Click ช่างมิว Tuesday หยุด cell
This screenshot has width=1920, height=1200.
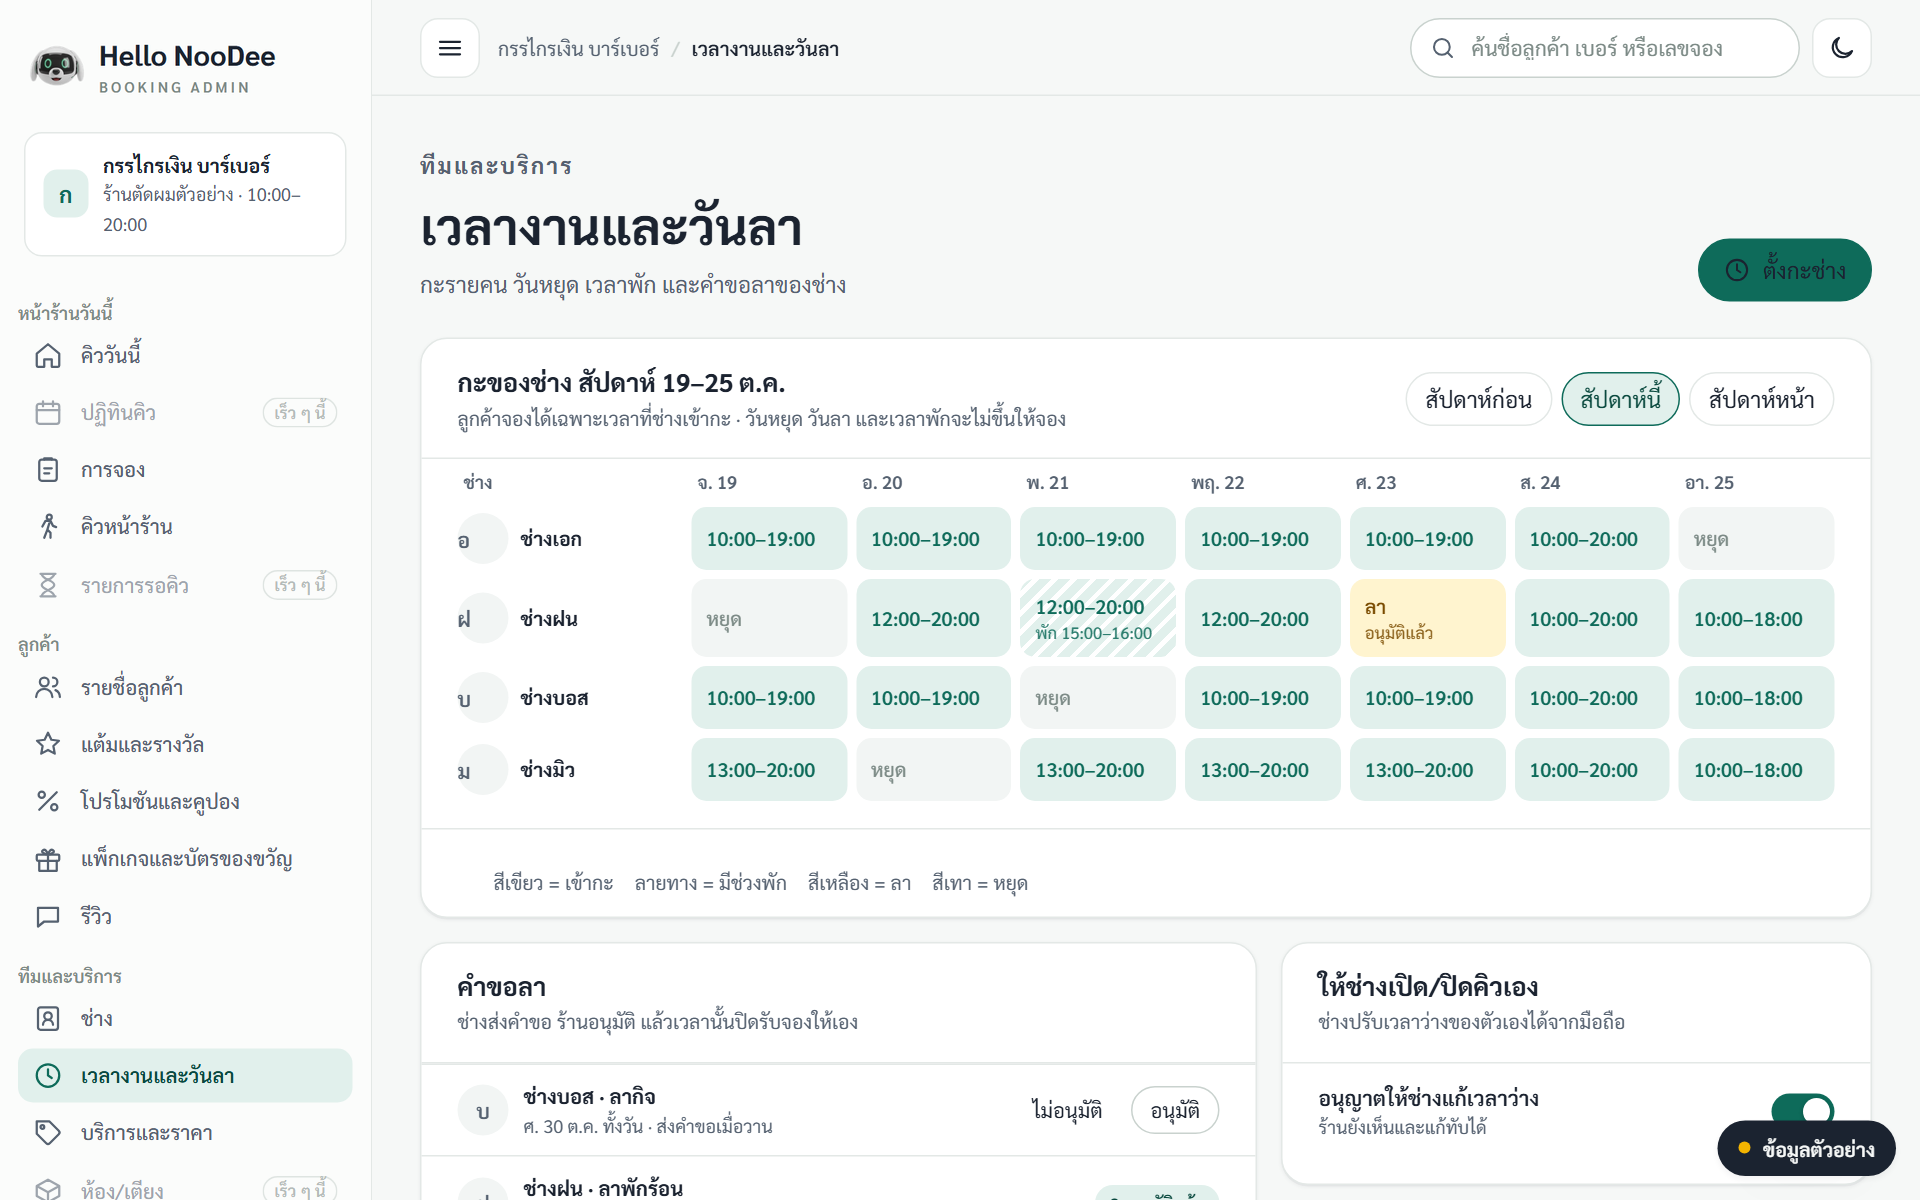pyautogui.click(x=933, y=770)
